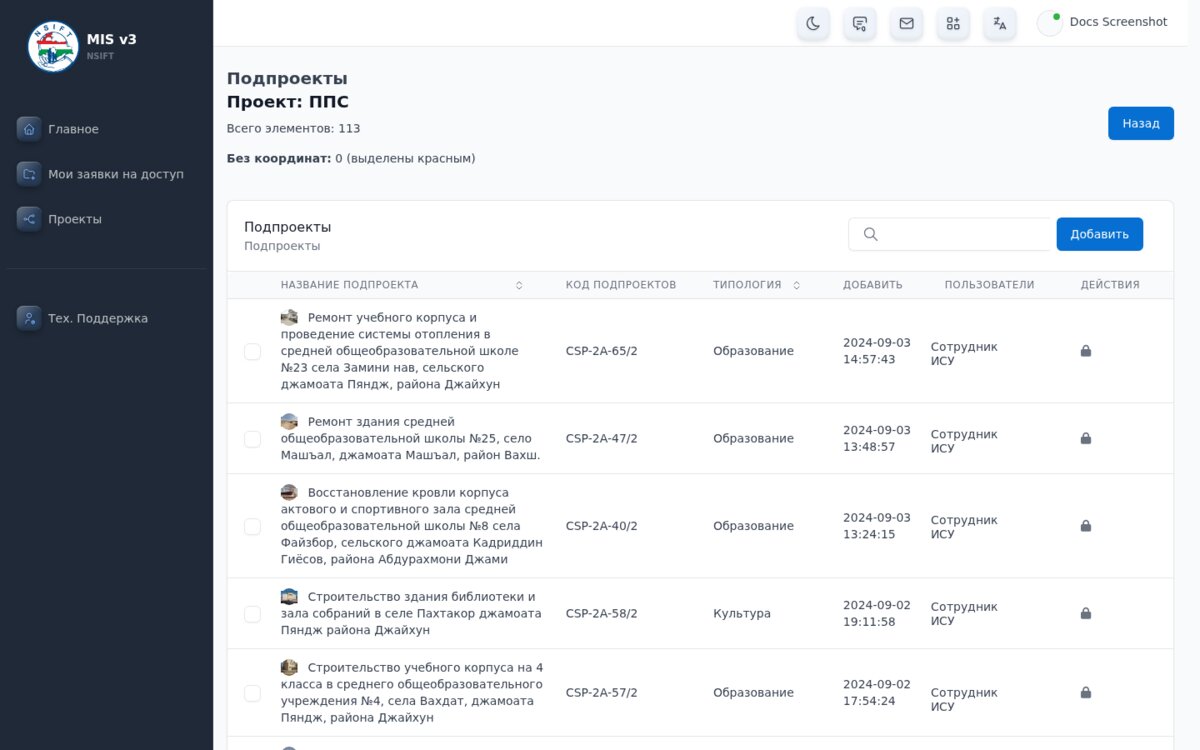Click the Добавить column header
1200x750 pixels.
[x=873, y=285]
